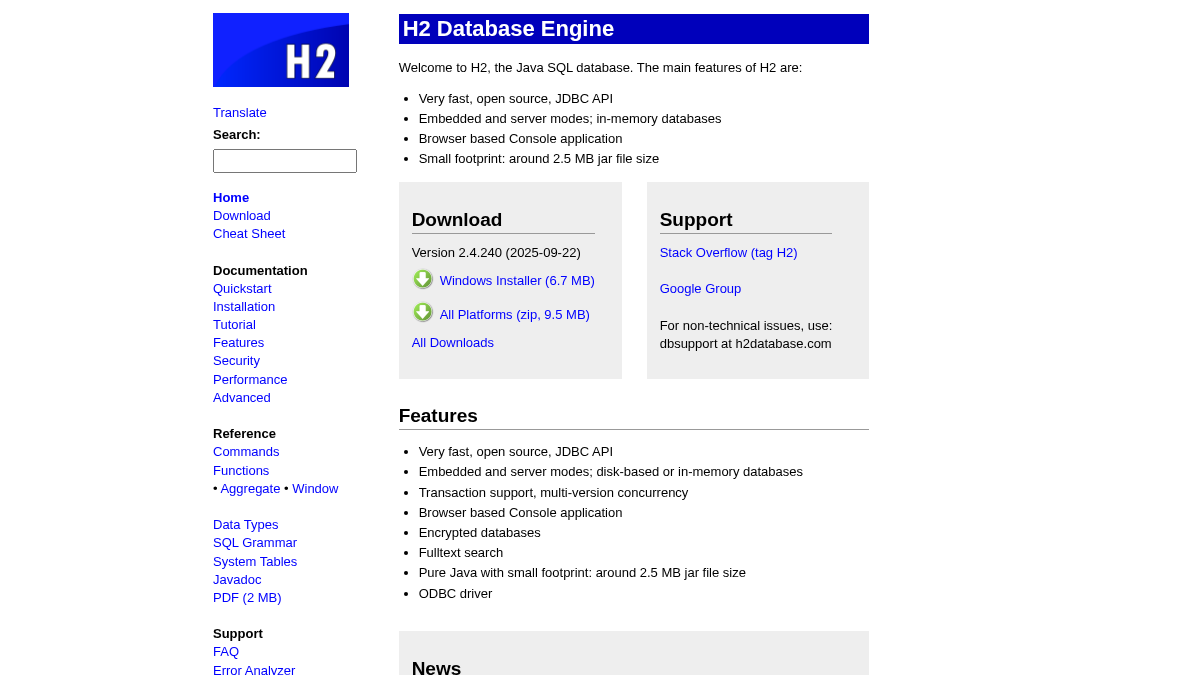Download the PDF (2 MB) documentation

click(247, 598)
